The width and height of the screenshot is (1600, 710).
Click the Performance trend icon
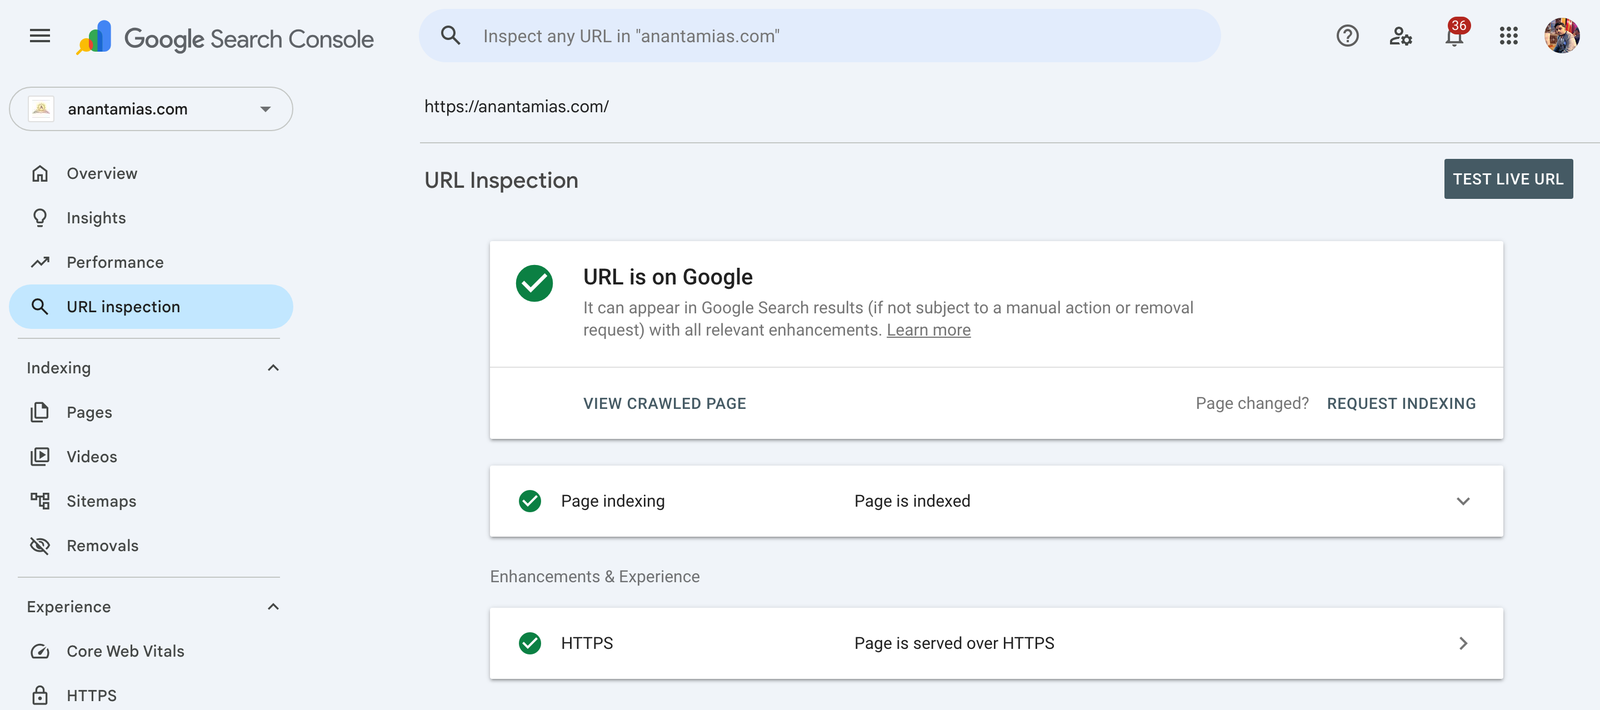point(40,262)
